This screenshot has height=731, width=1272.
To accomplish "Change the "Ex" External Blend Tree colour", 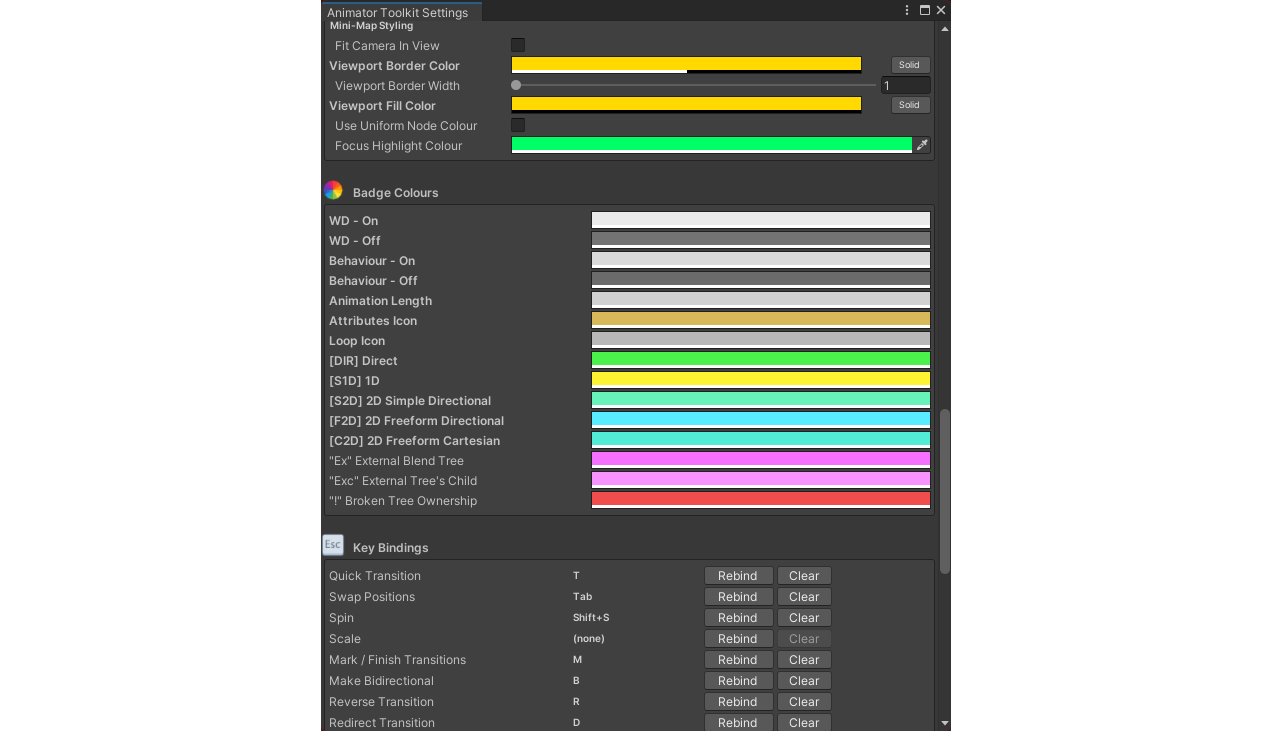I will pos(761,460).
